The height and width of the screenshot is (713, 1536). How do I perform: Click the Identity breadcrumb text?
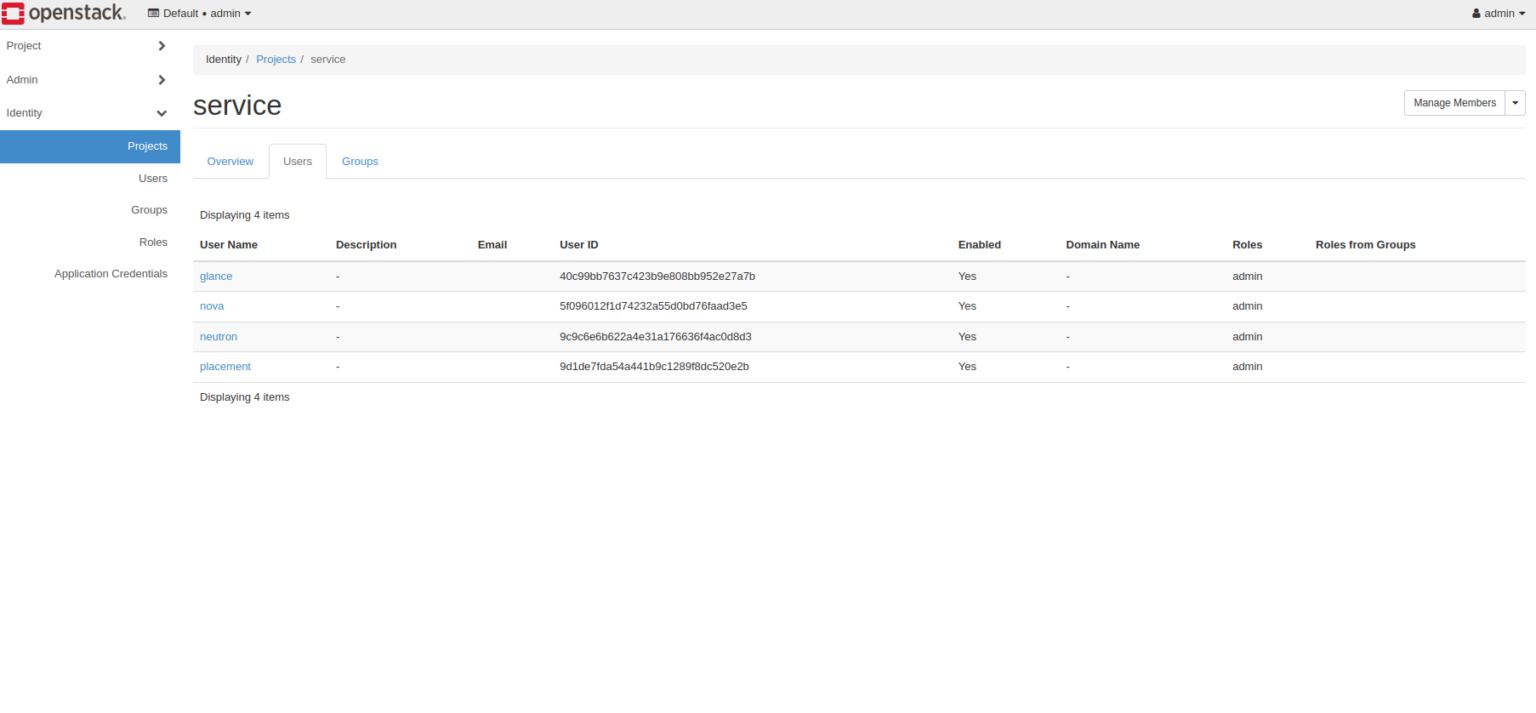pyautogui.click(x=223, y=59)
